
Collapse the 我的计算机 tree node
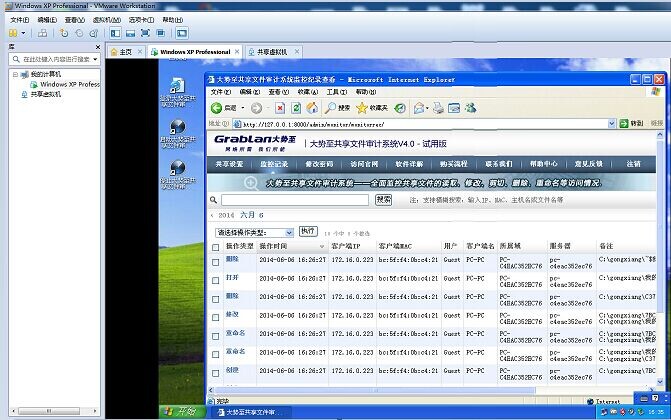pyautogui.click(x=14, y=74)
